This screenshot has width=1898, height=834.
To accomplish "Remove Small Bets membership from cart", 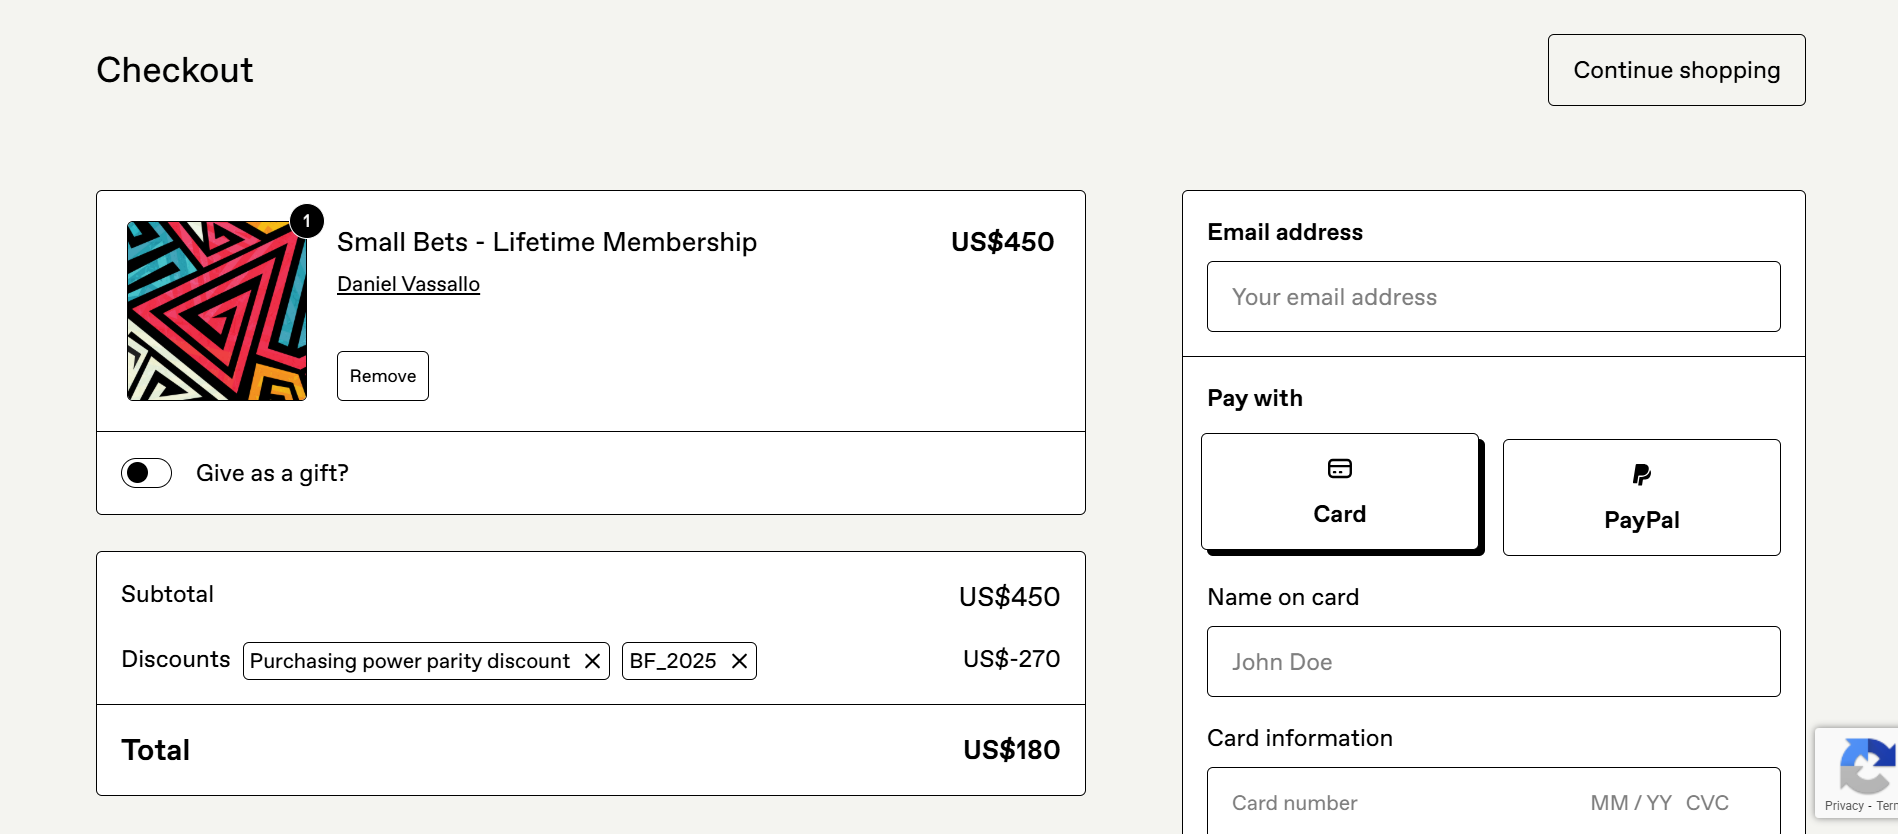I will click(x=383, y=376).
